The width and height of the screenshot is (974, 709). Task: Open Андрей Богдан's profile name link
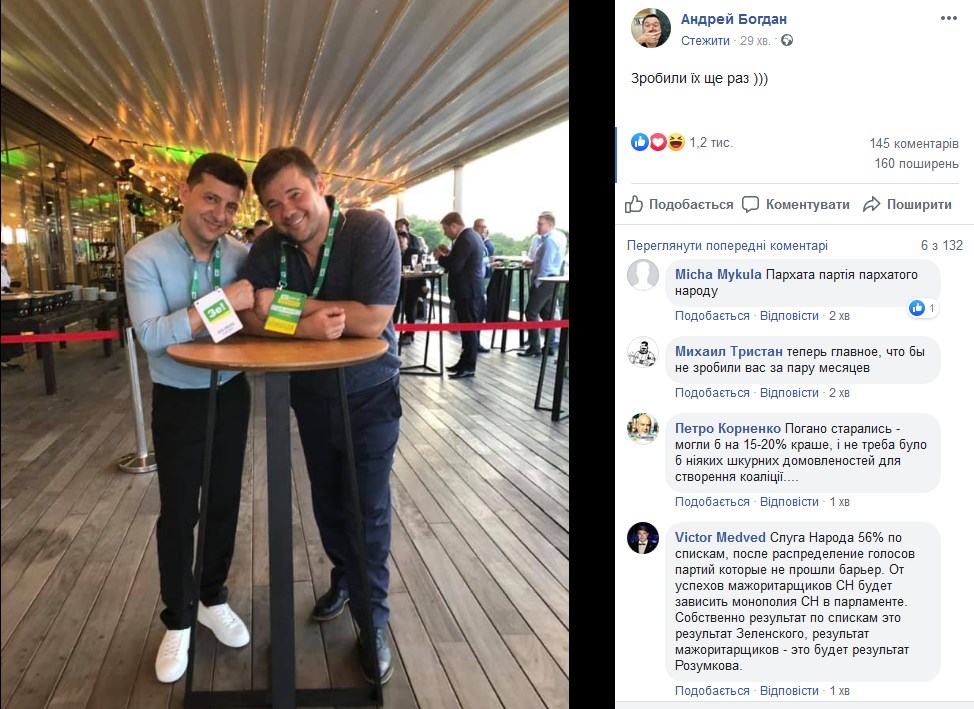[734, 19]
